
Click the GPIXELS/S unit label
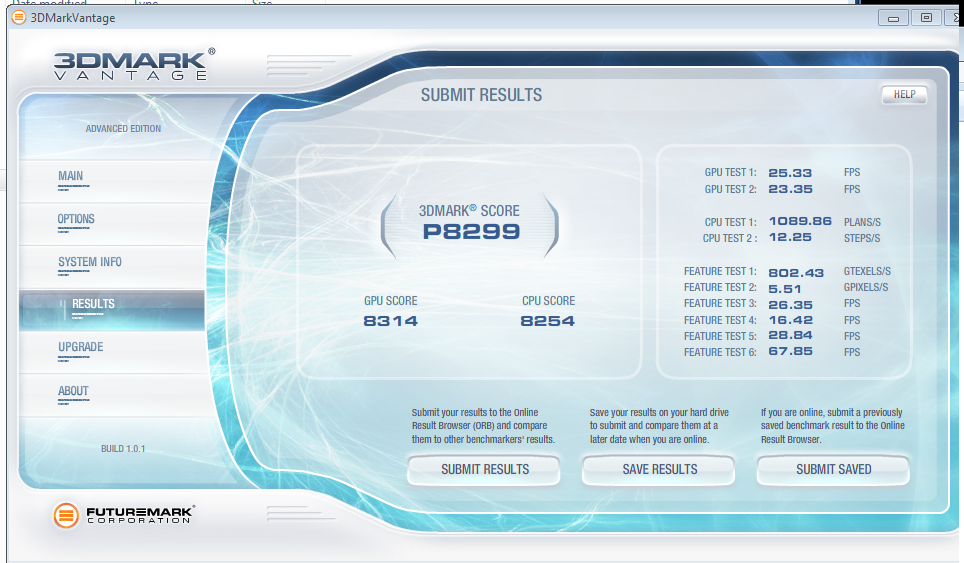[866, 287]
